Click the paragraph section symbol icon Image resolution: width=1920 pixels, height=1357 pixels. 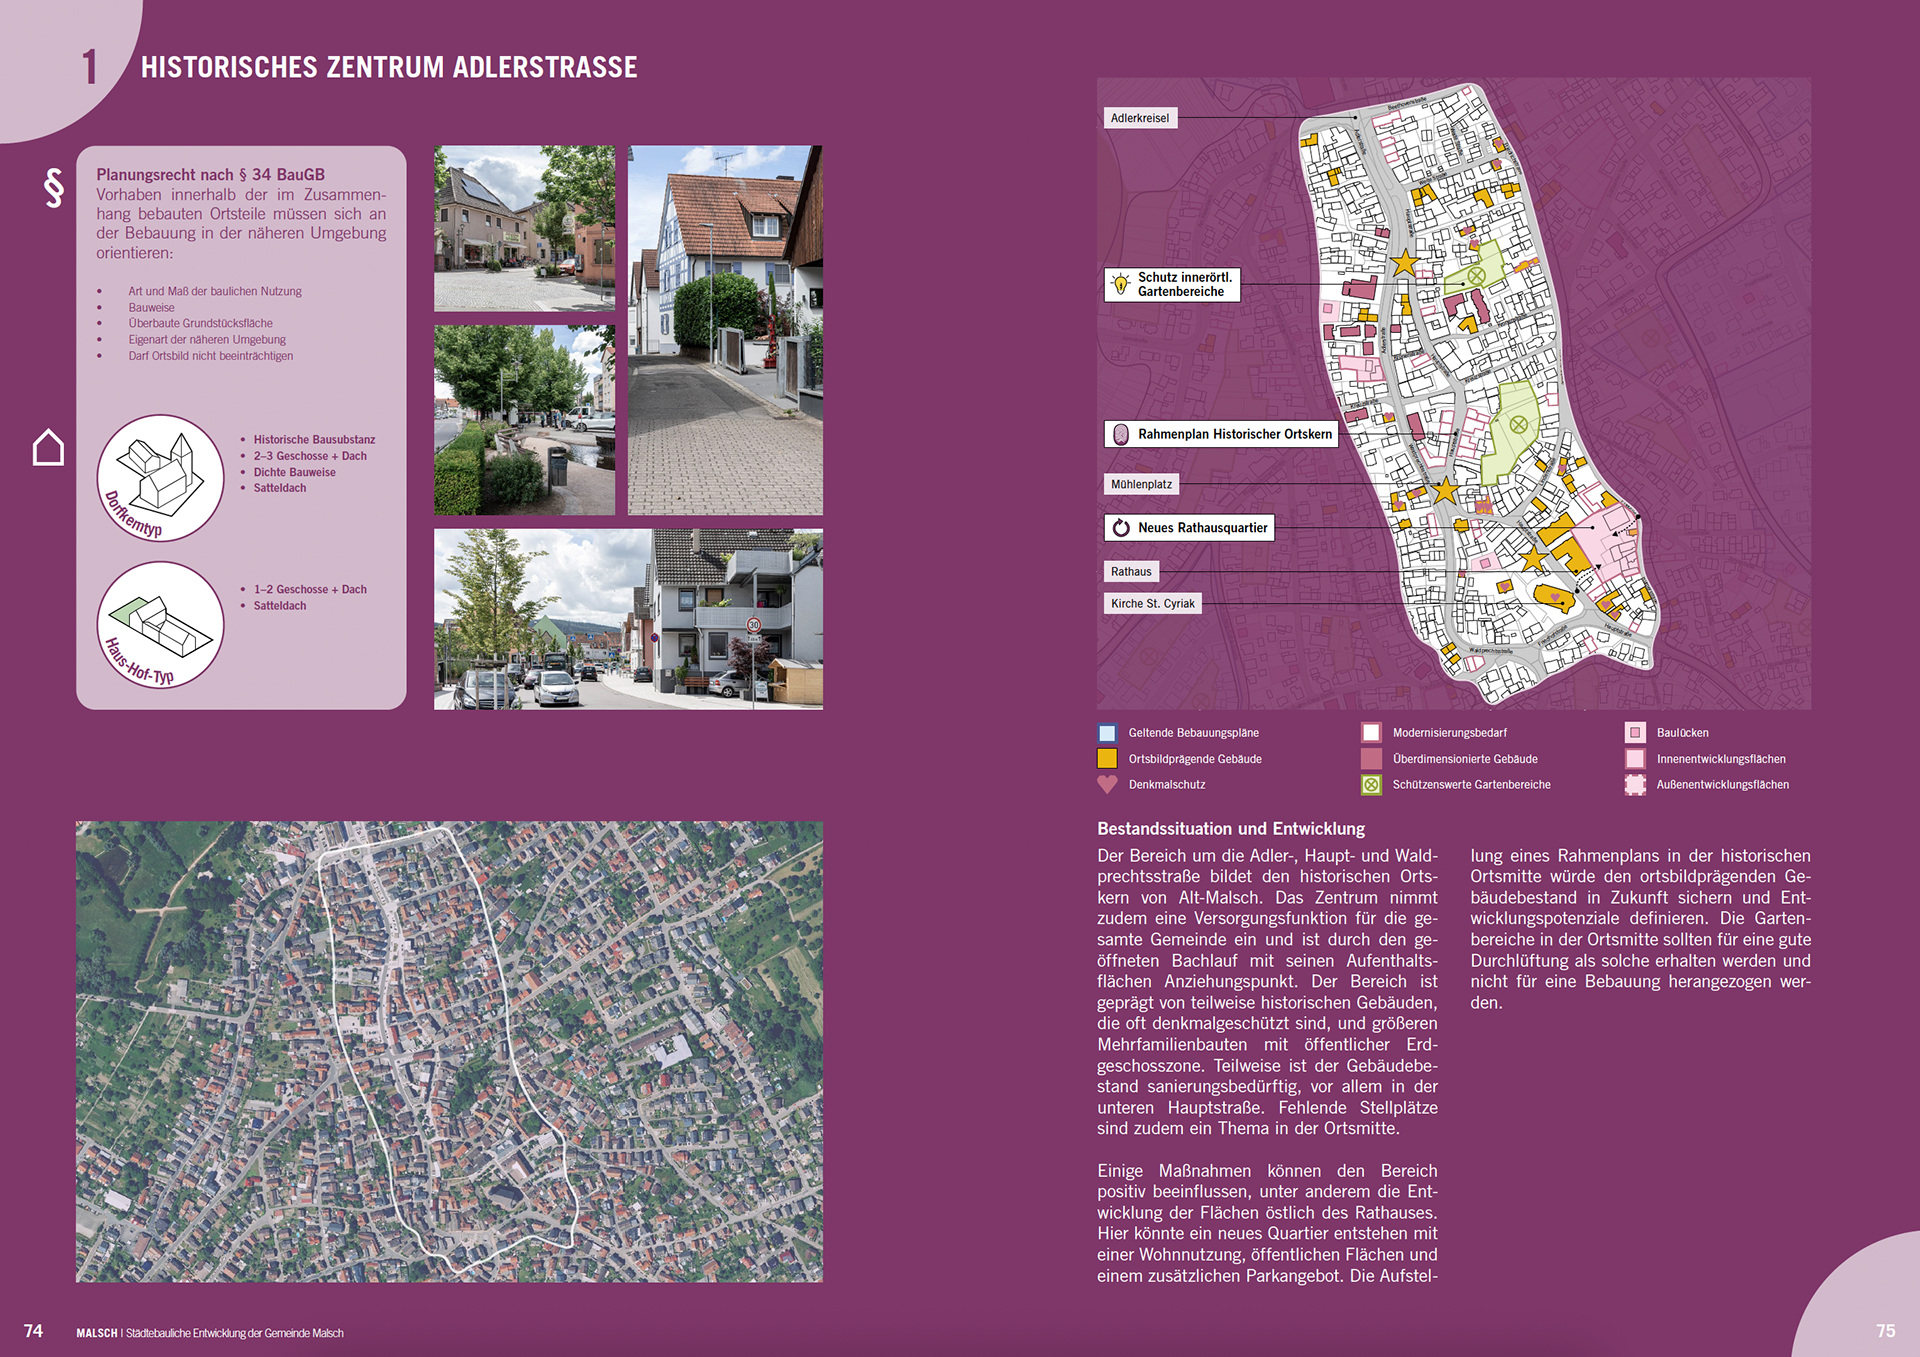pyautogui.click(x=54, y=187)
